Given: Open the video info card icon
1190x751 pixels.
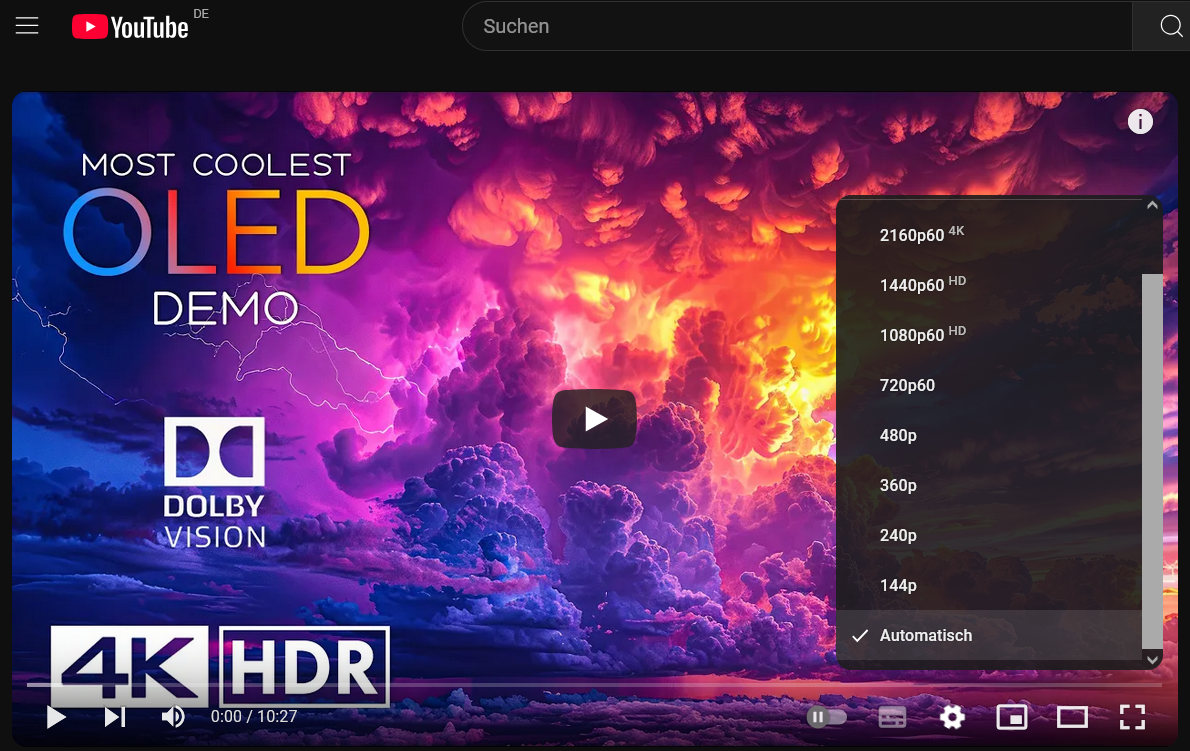Looking at the screenshot, I should 1140,121.
